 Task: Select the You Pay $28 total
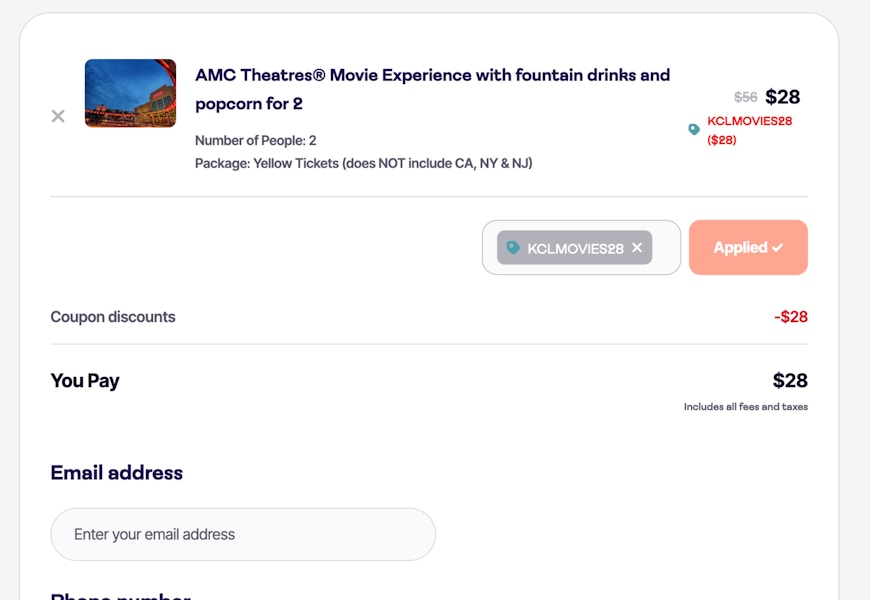click(790, 381)
